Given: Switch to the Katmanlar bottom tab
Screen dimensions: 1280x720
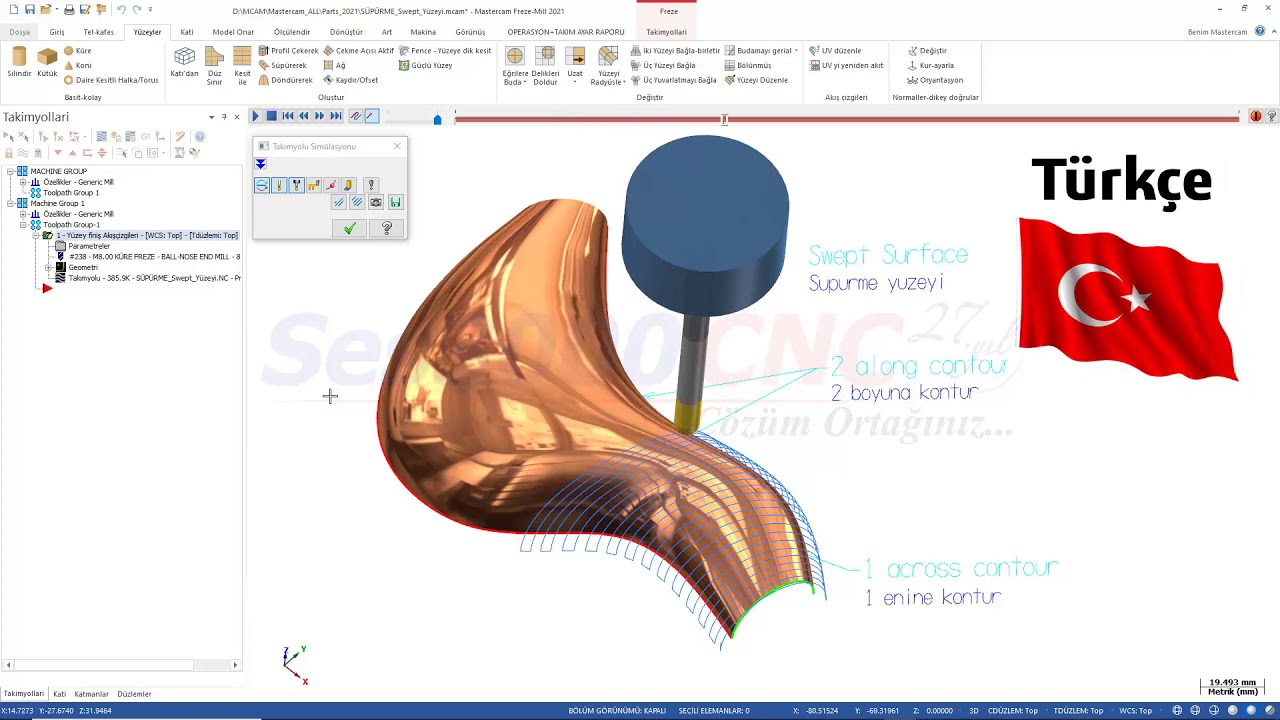Looking at the screenshot, I should (x=91, y=694).
